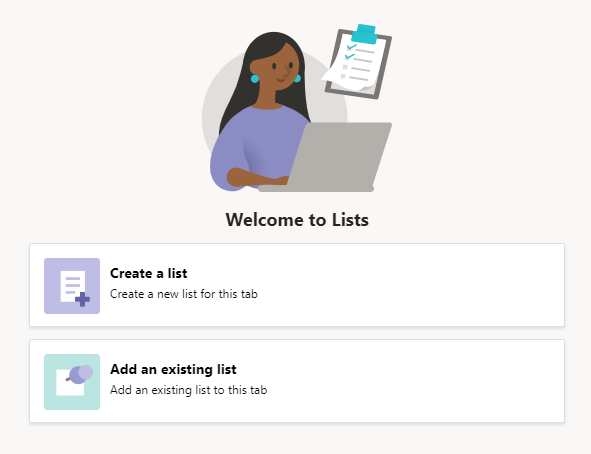Viewport: 591px width, 454px height.
Task: Click the Add an existing list pin icon
Action: point(72,382)
